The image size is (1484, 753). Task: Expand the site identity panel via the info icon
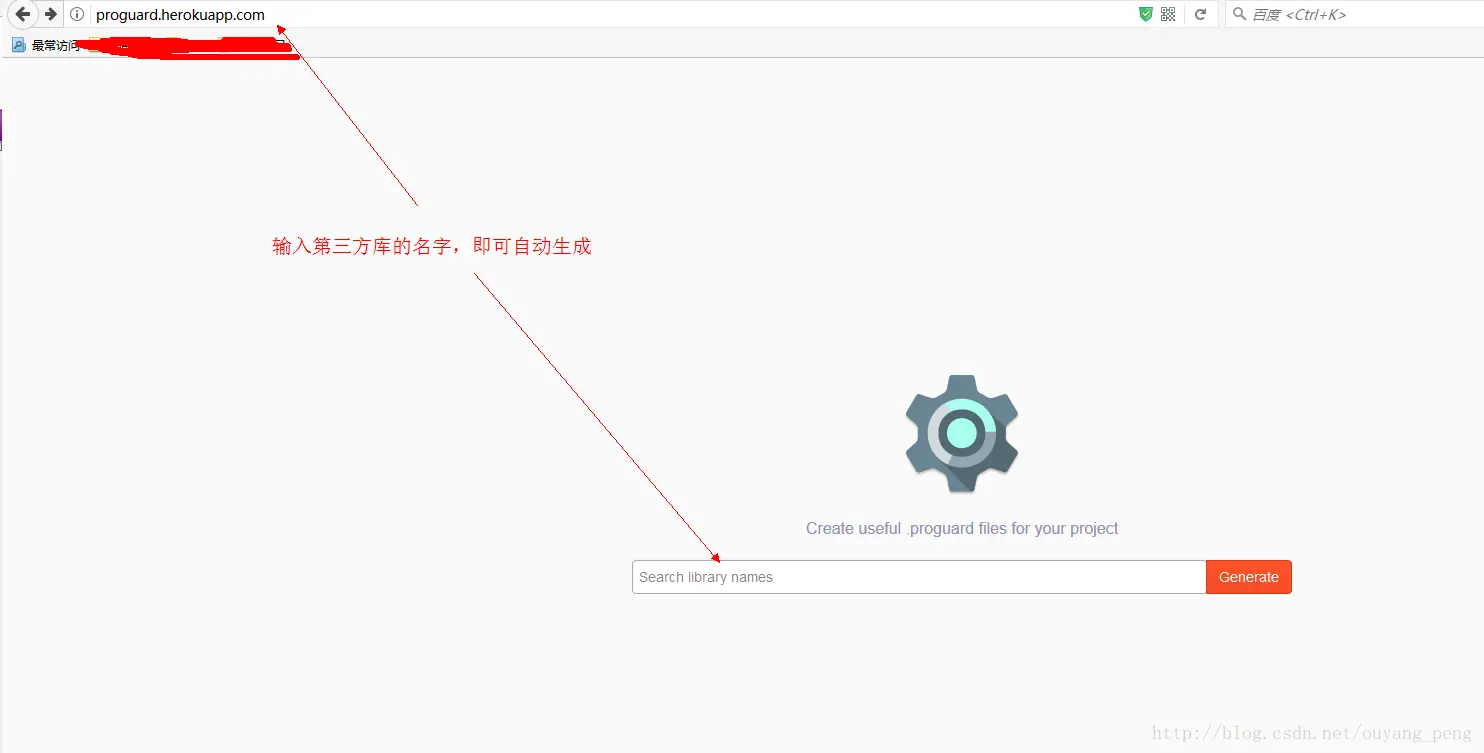click(77, 14)
